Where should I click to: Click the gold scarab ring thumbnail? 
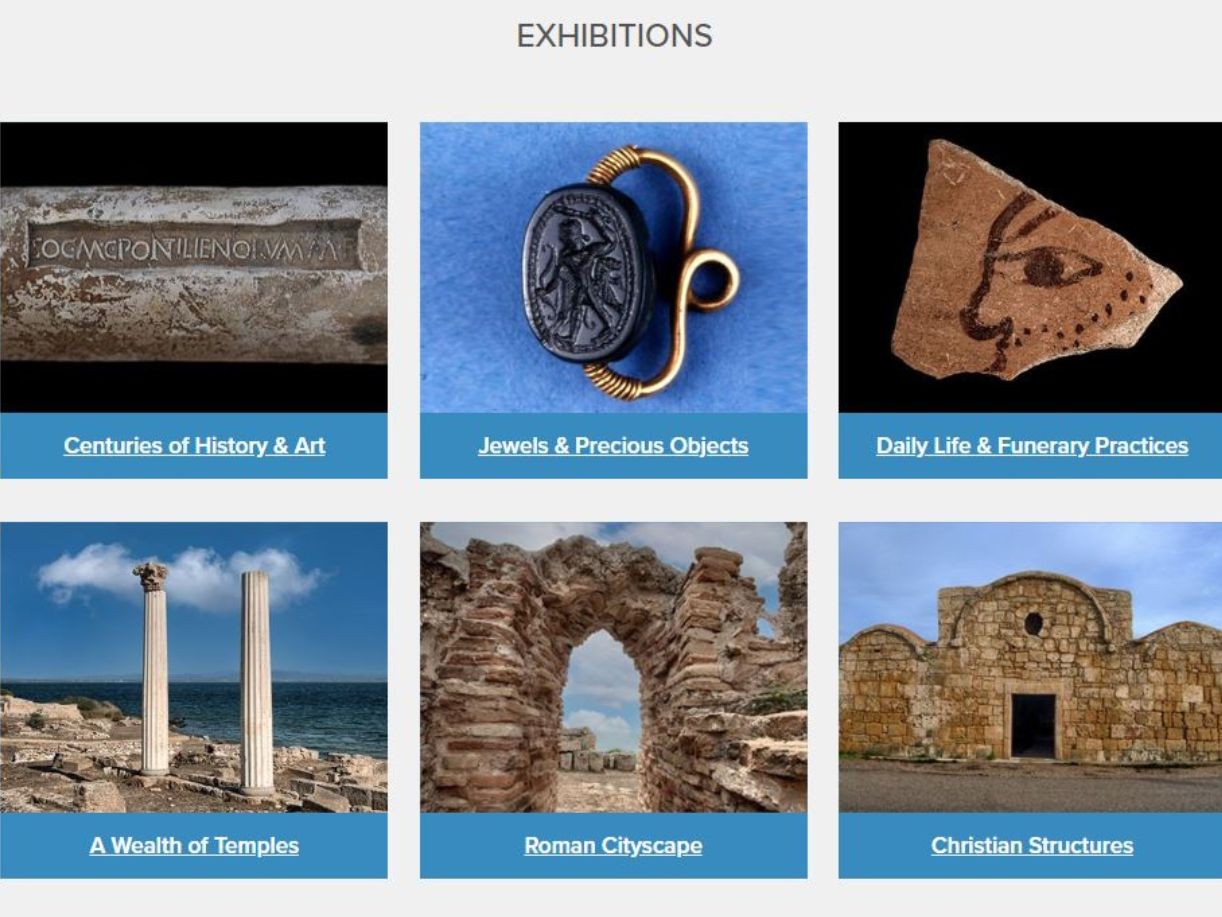coord(613,268)
